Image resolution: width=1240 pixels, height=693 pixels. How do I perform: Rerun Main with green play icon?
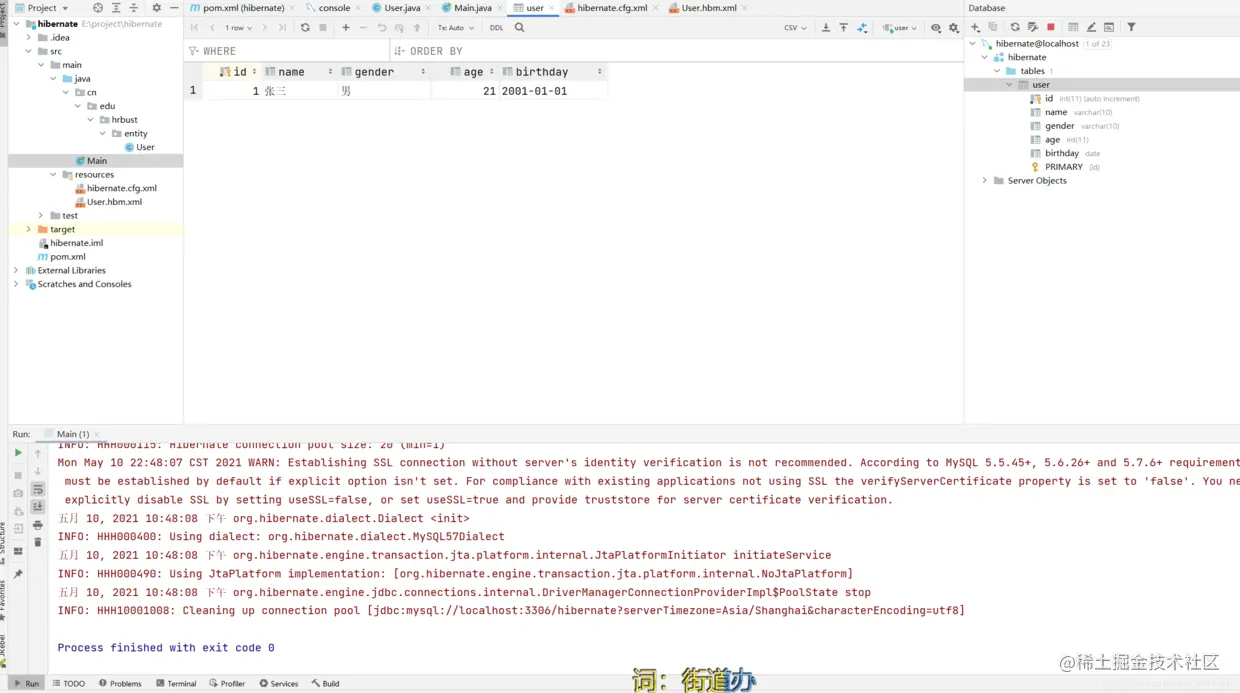18,453
